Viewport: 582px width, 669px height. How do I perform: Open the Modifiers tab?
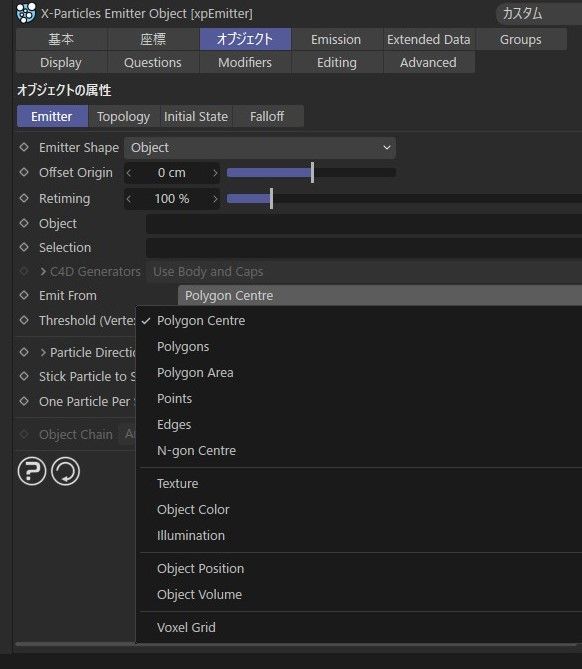click(245, 62)
